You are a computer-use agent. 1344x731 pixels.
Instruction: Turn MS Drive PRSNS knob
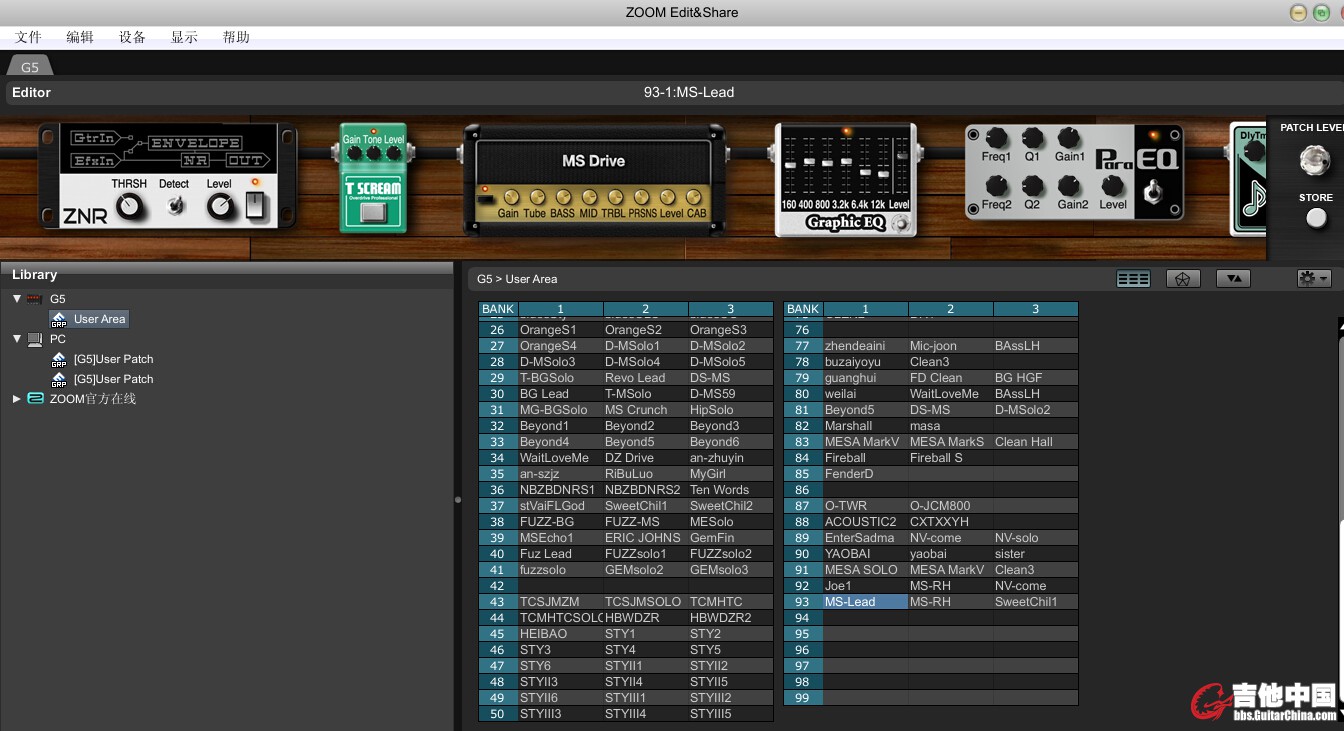click(x=642, y=197)
